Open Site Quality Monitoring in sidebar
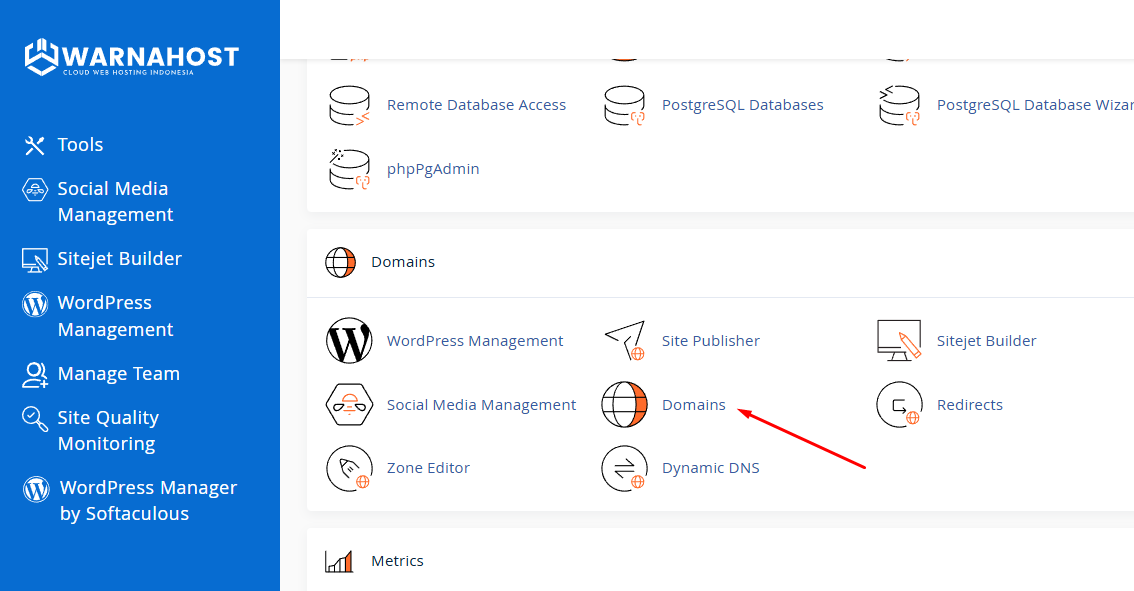The width and height of the screenshot is (1134, 591). tap(108, 430)
